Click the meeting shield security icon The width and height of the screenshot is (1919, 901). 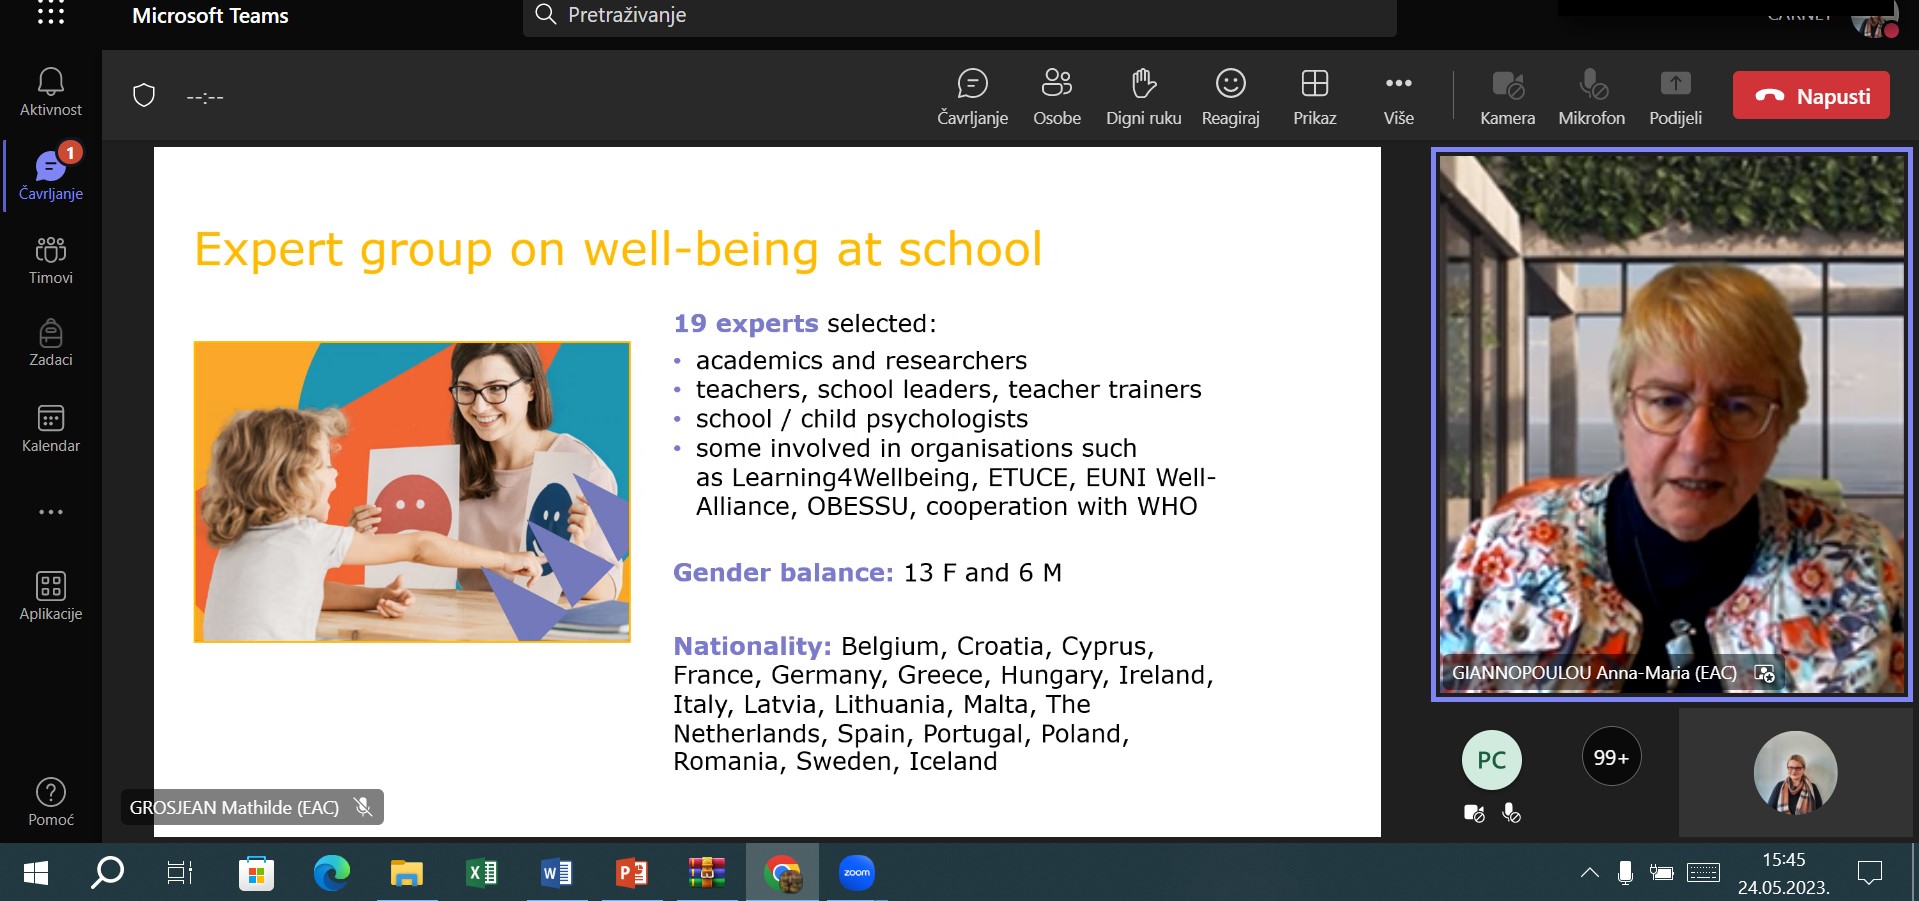tap(144, 96)
